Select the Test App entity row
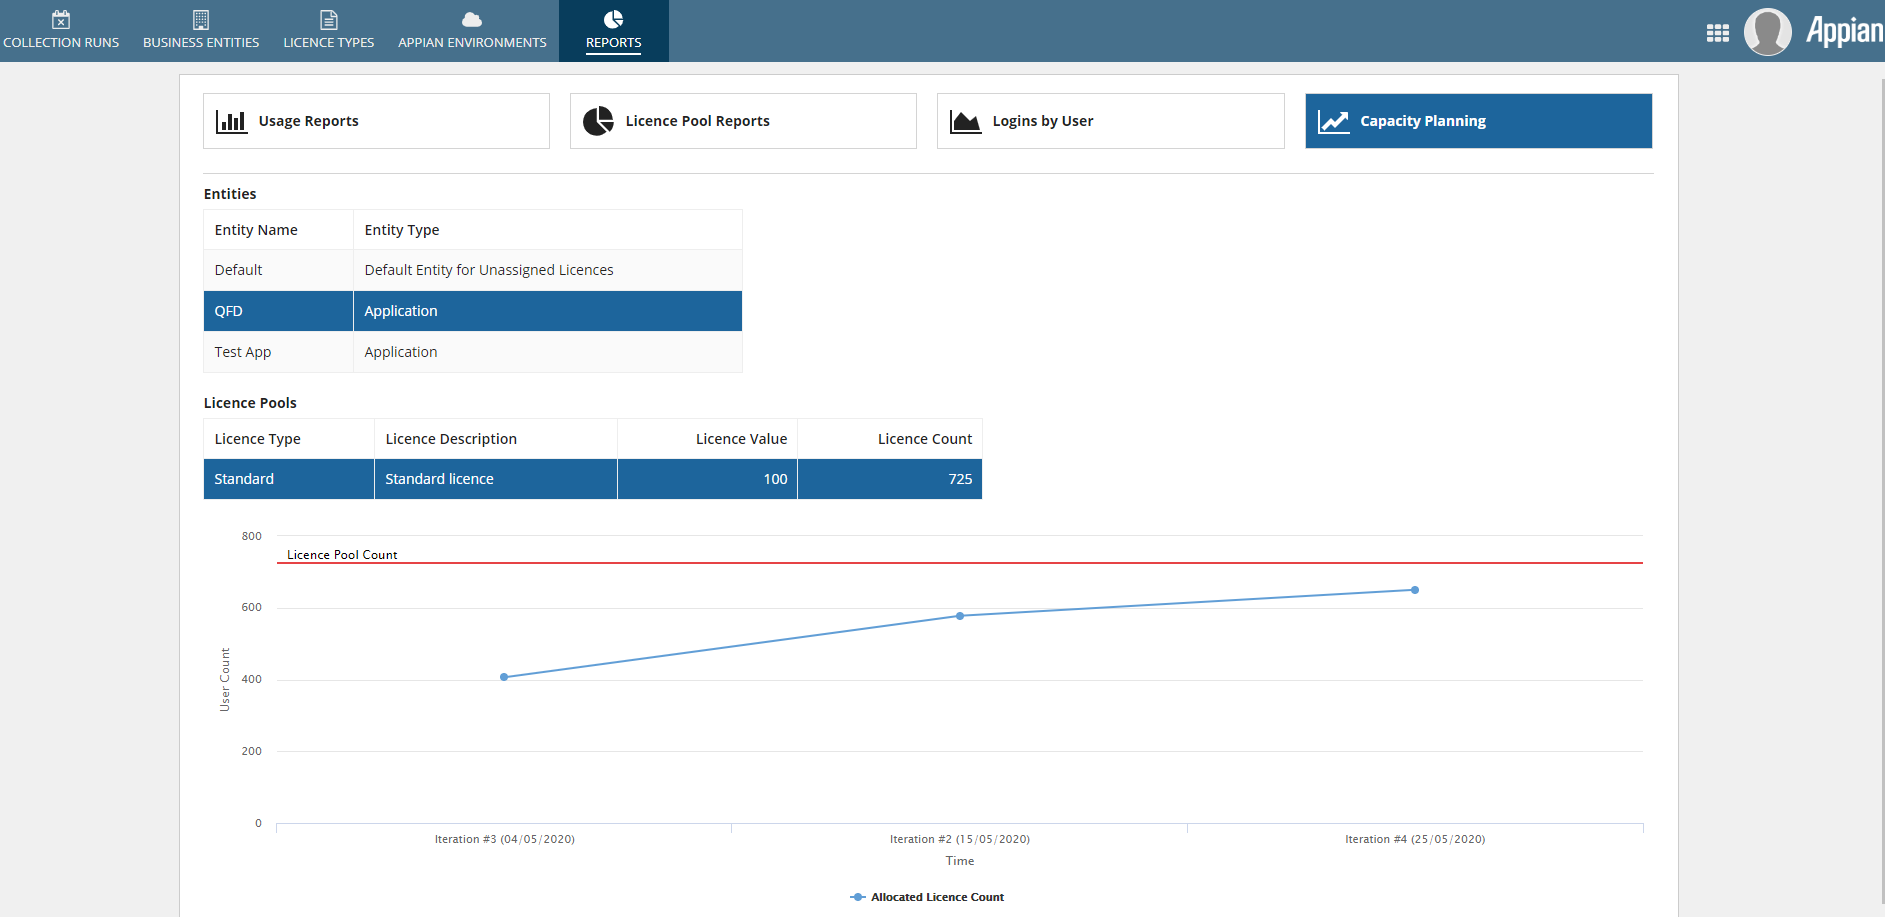1885x917 pixels. pyautogui.click(x=473, y=352)
